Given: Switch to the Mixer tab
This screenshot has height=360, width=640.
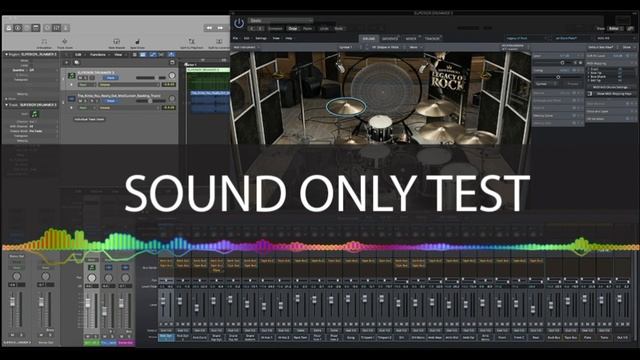Looking at the screenshot, I should click(x=411, y=39).
